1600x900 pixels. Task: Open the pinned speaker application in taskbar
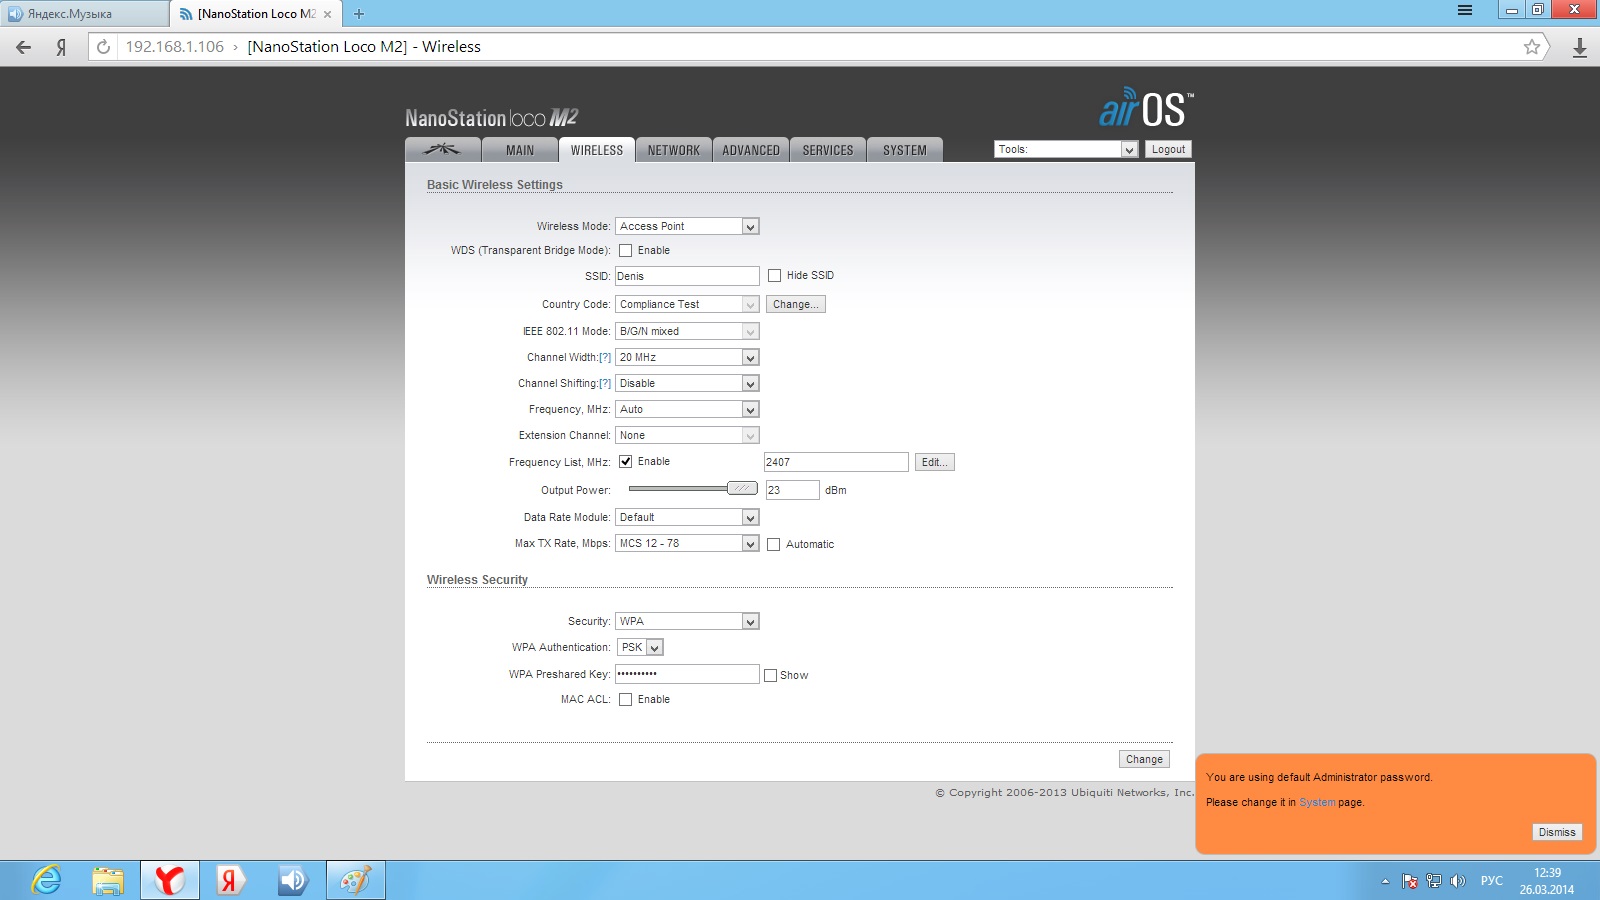point(293,880)
